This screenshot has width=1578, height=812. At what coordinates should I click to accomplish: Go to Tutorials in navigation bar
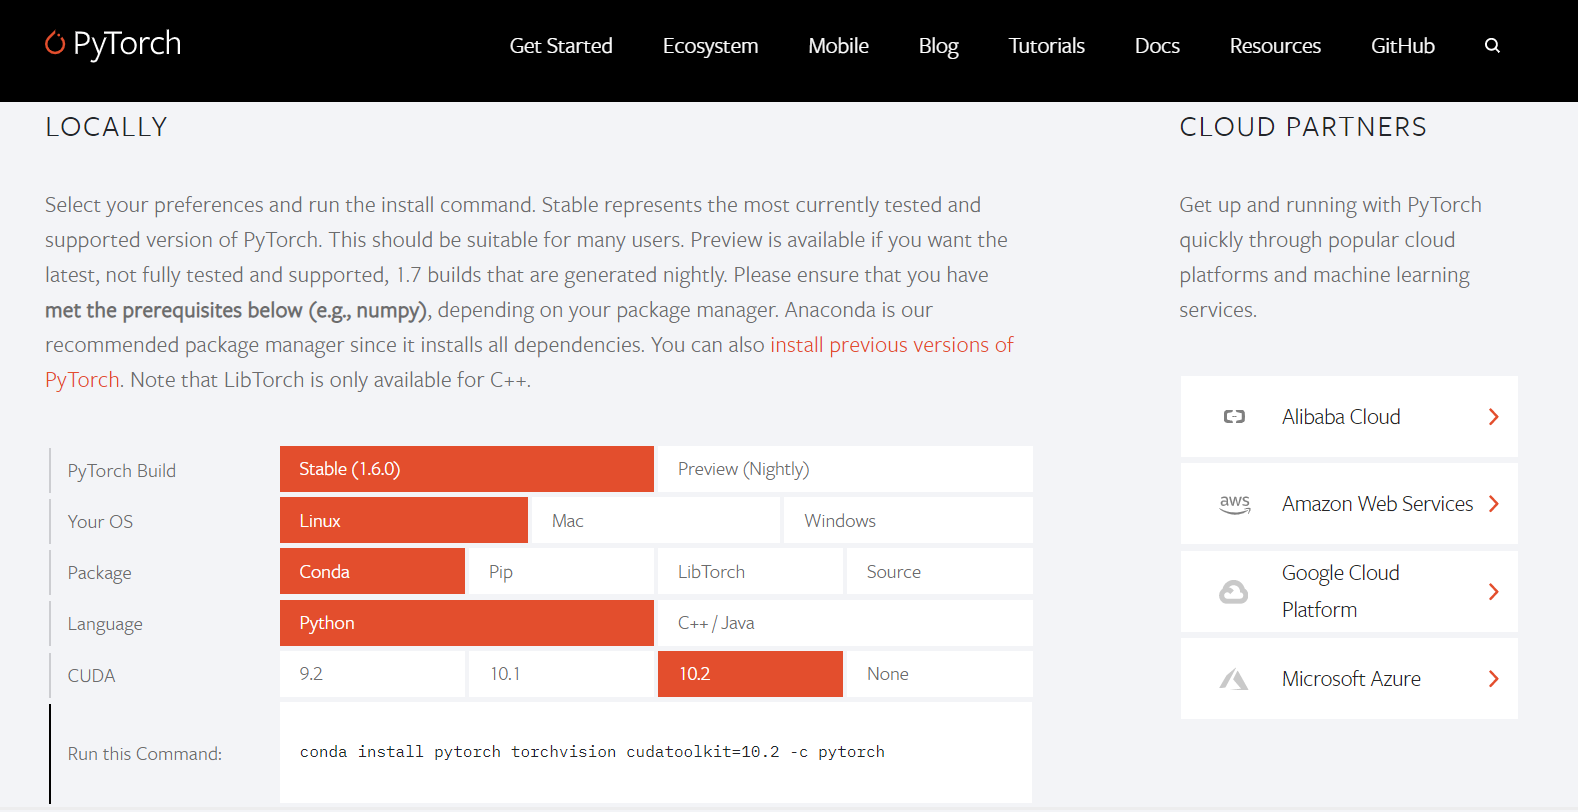(1046, 46)
